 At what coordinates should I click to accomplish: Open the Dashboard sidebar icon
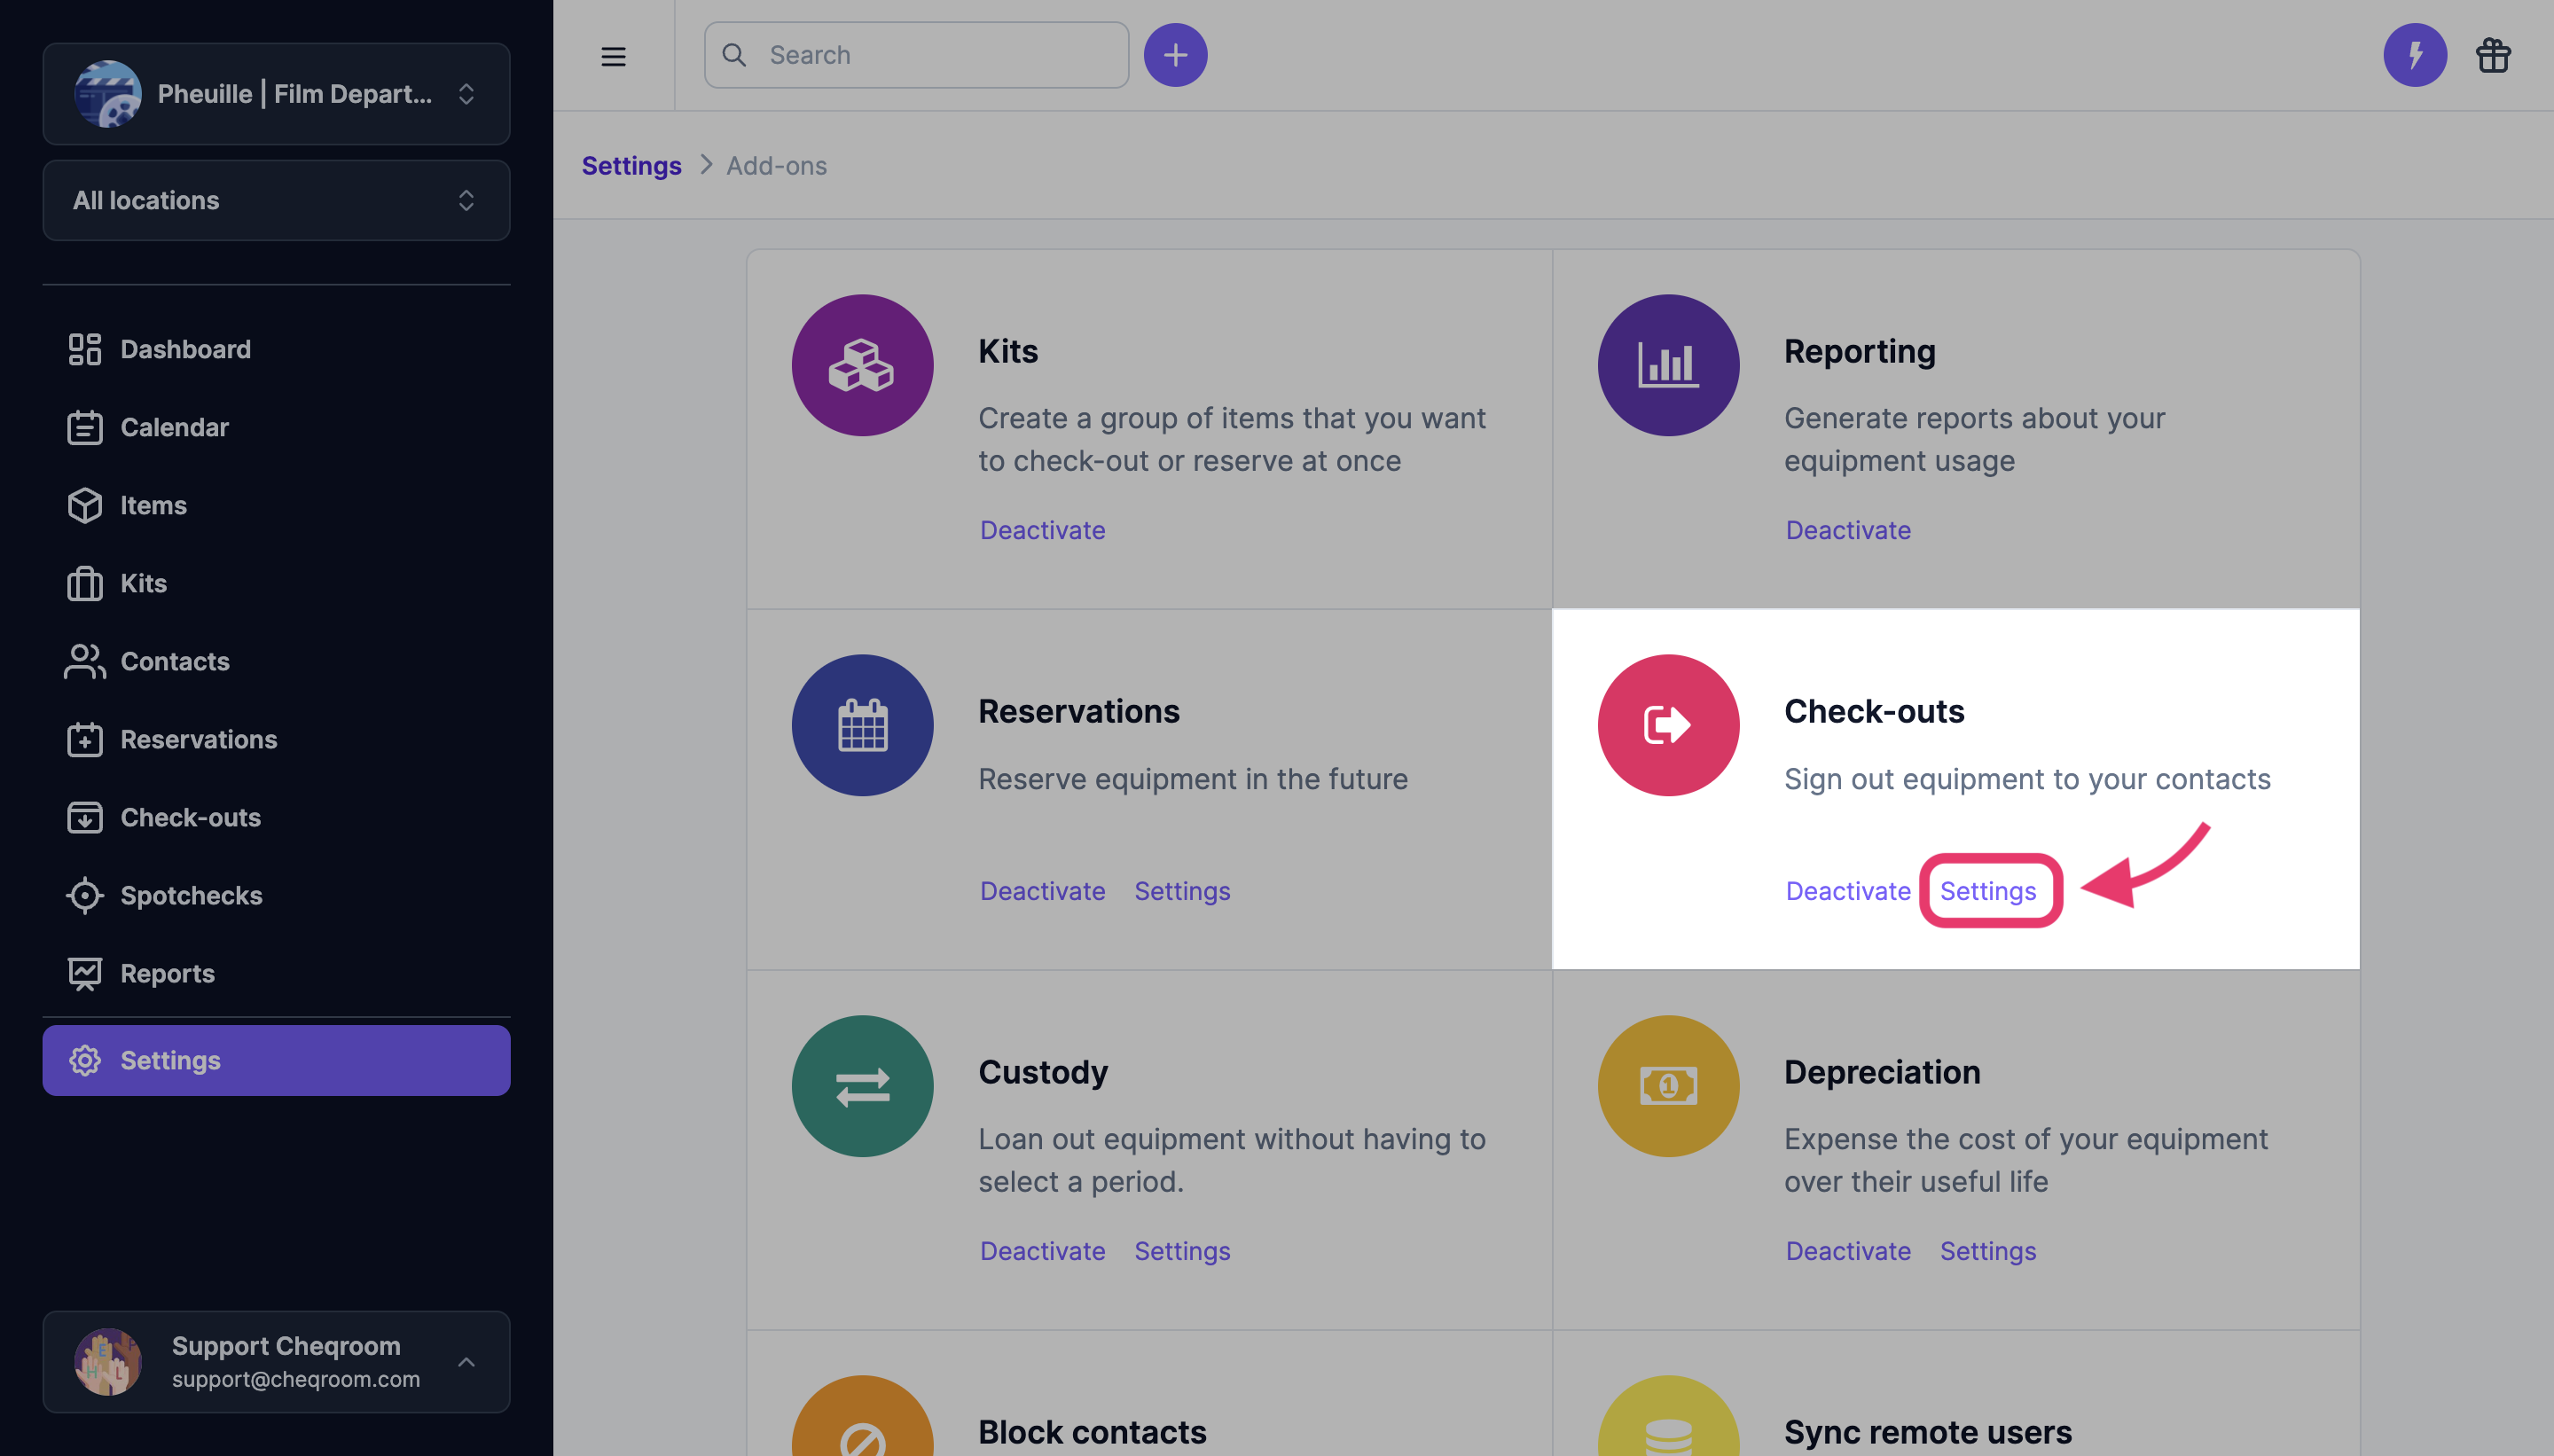pos(85,349)
